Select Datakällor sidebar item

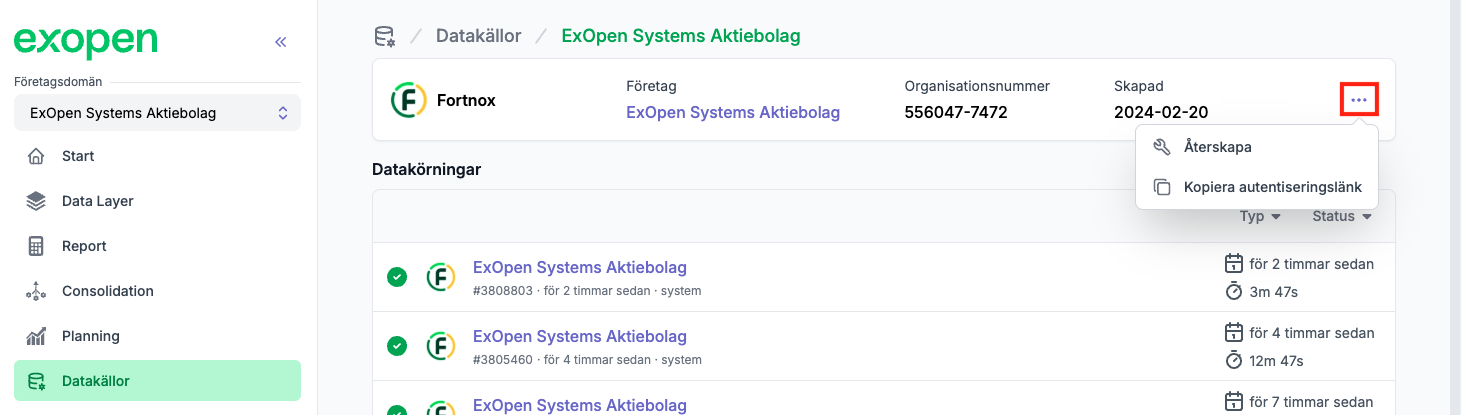pyautogui.click(x=157, y=381)
